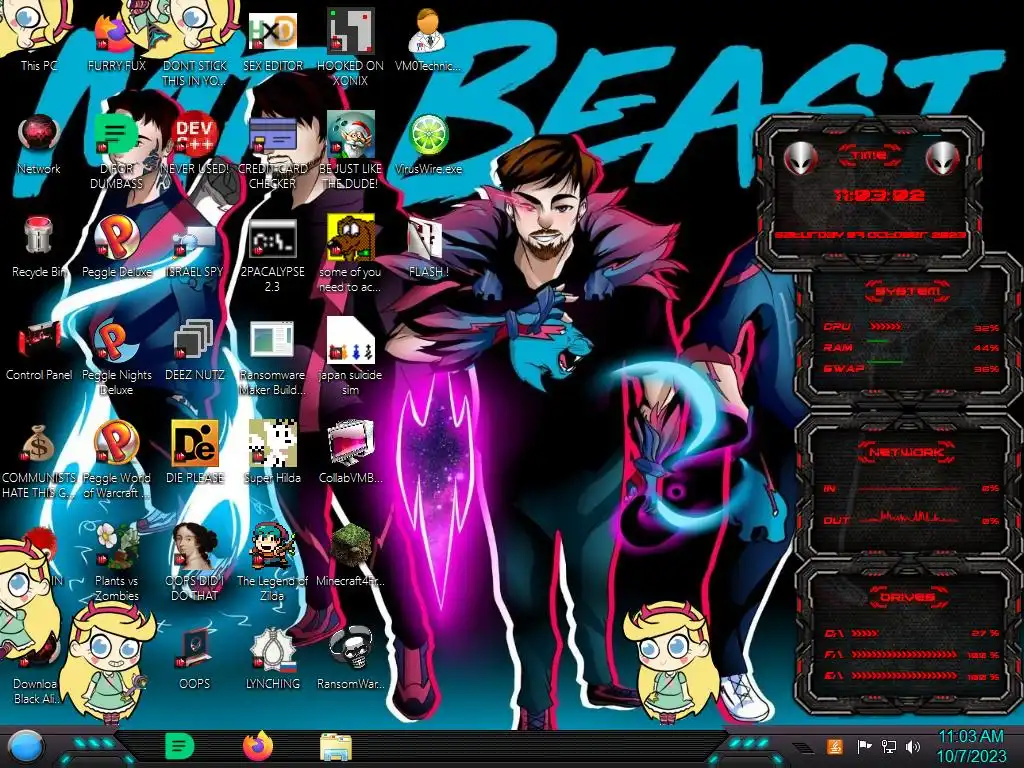Open the FLASH ! desktop icon

tap(428, 248)
